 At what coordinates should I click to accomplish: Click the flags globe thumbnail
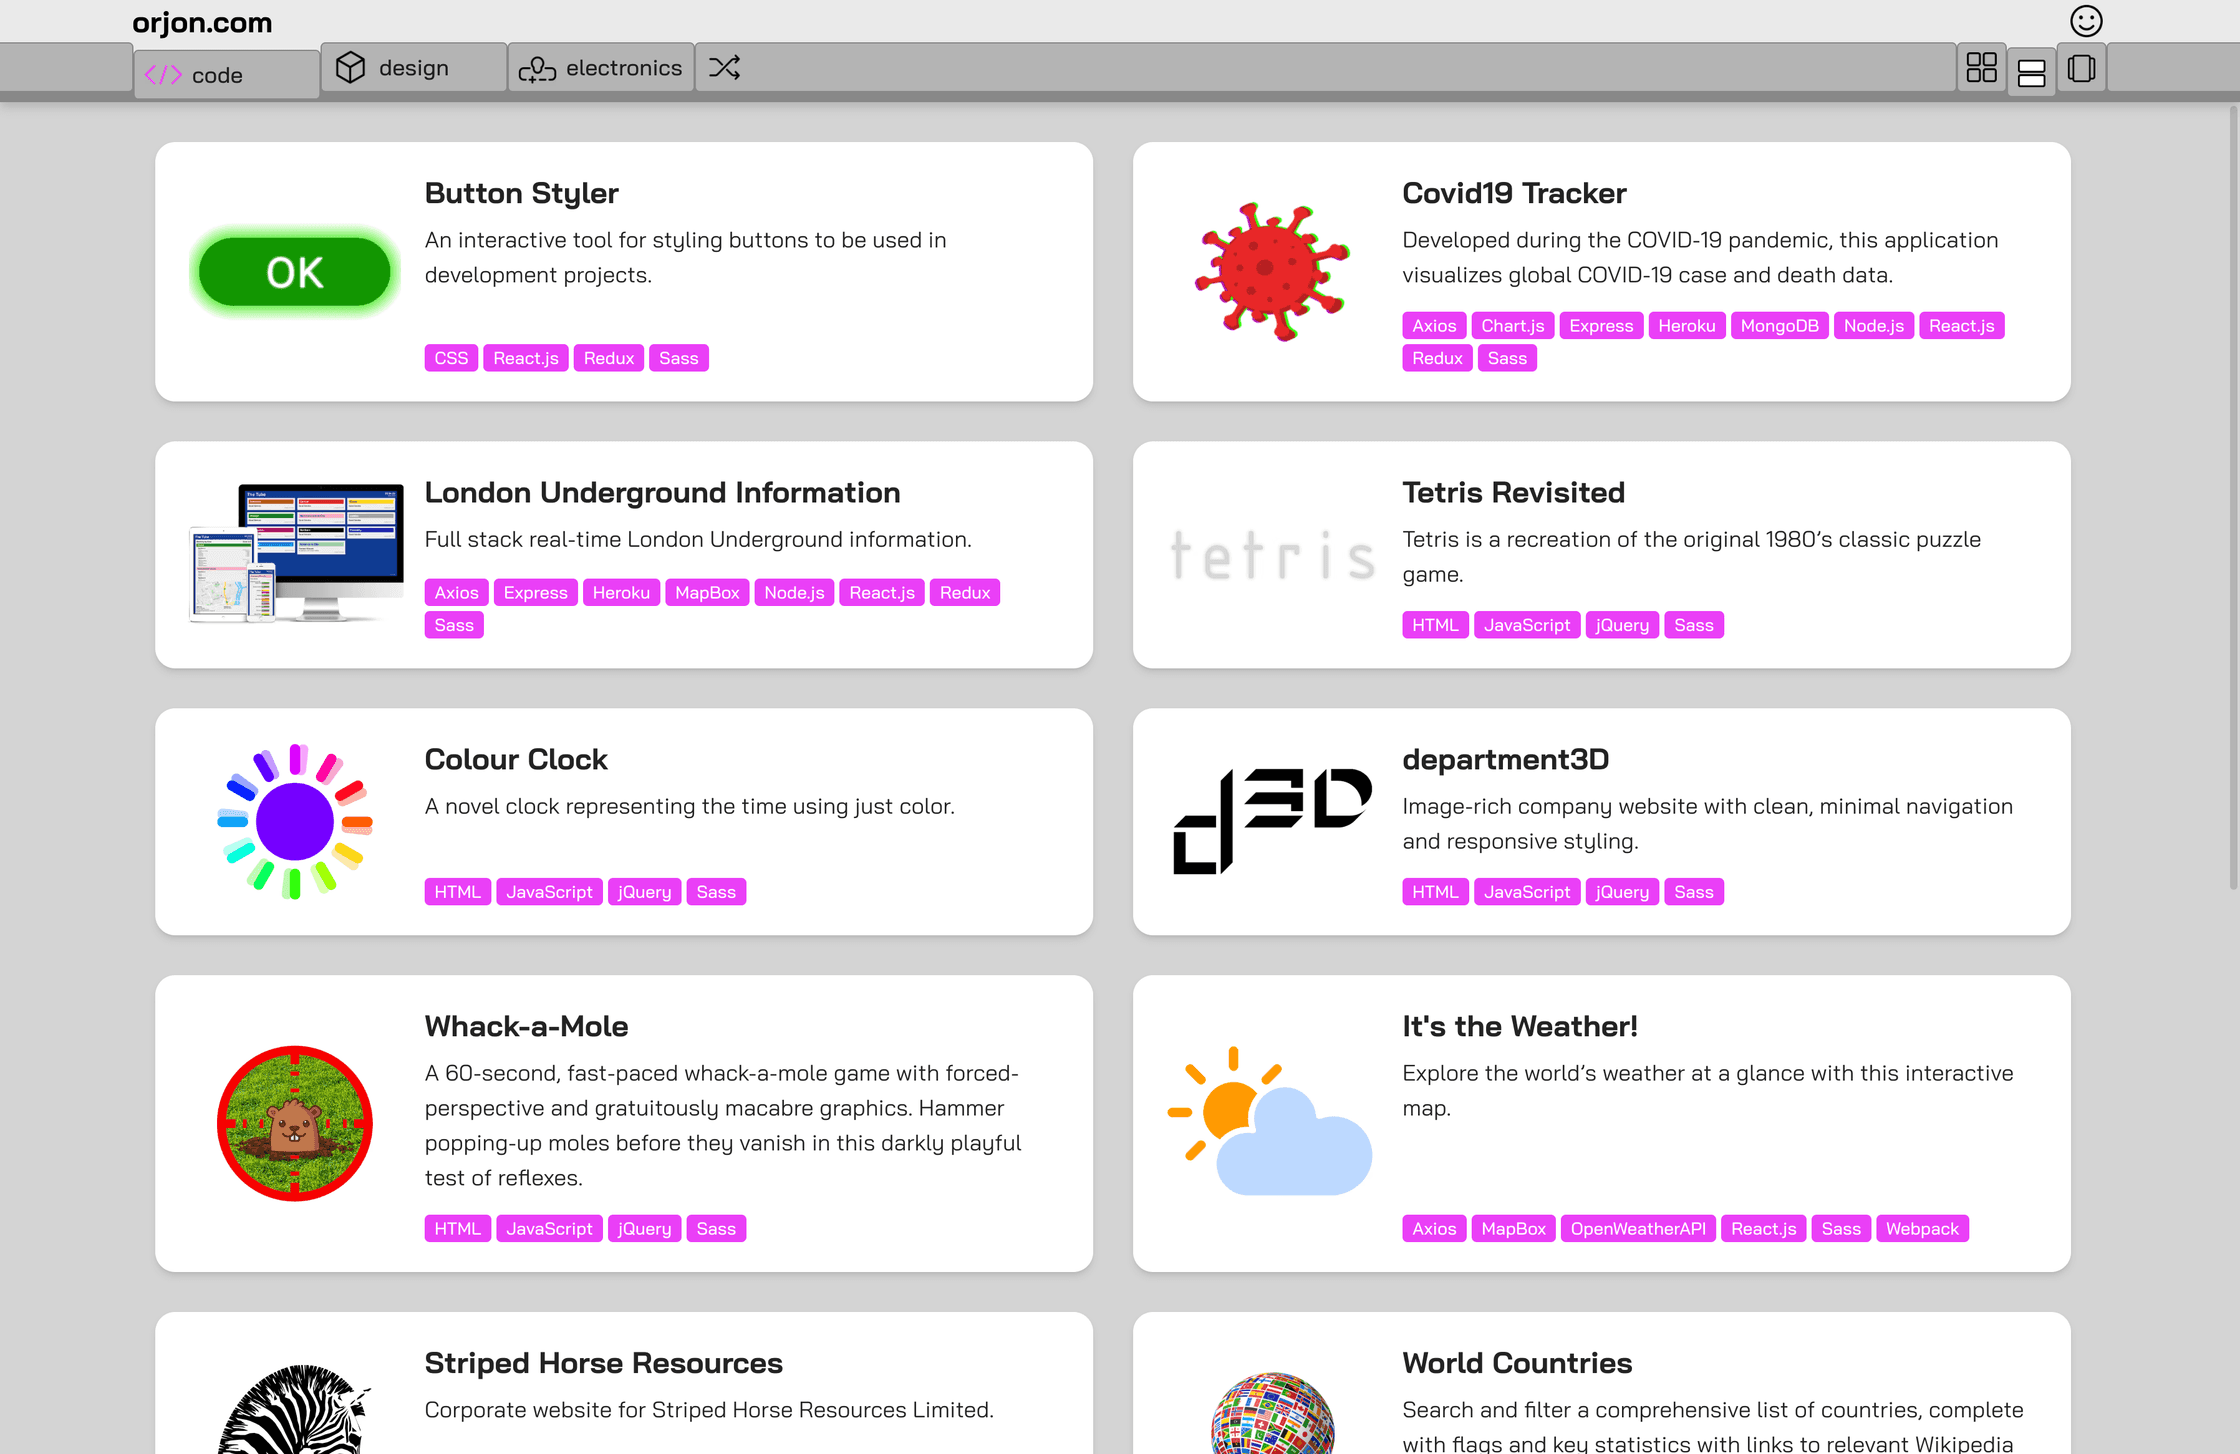click(1272, 1413)
